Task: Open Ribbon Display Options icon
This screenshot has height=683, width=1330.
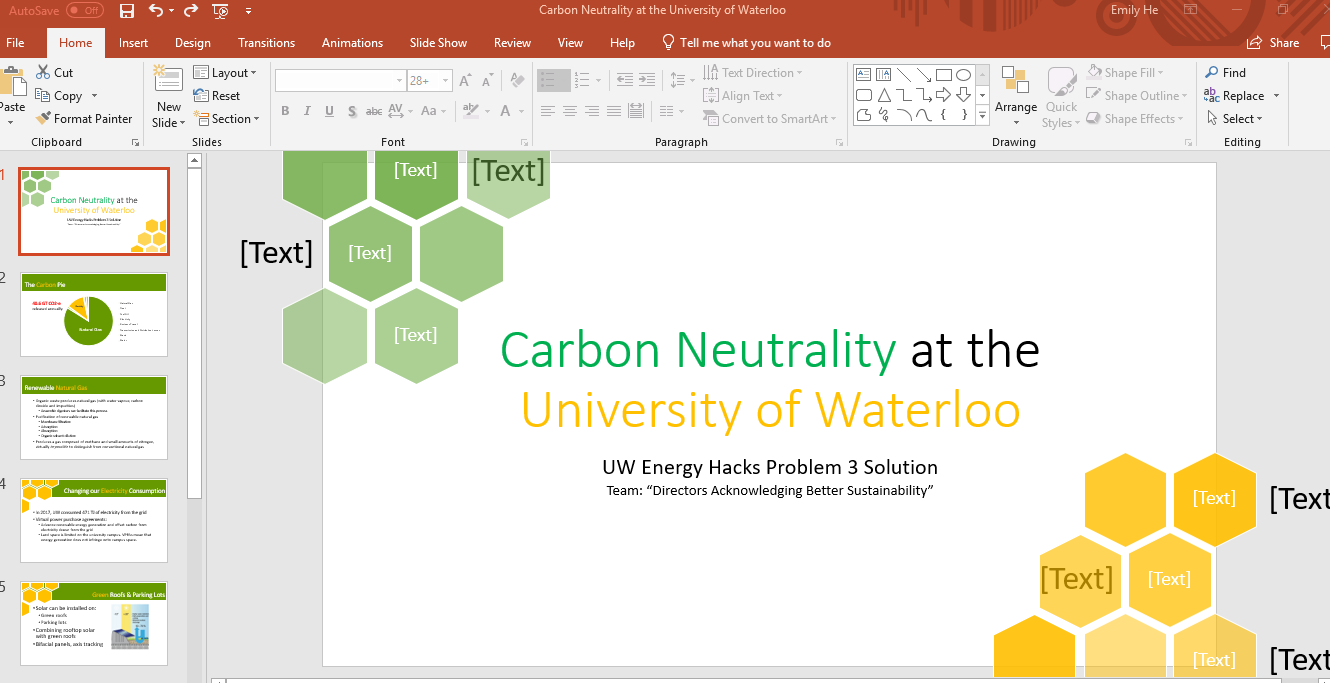Action: click(1189, 10)
